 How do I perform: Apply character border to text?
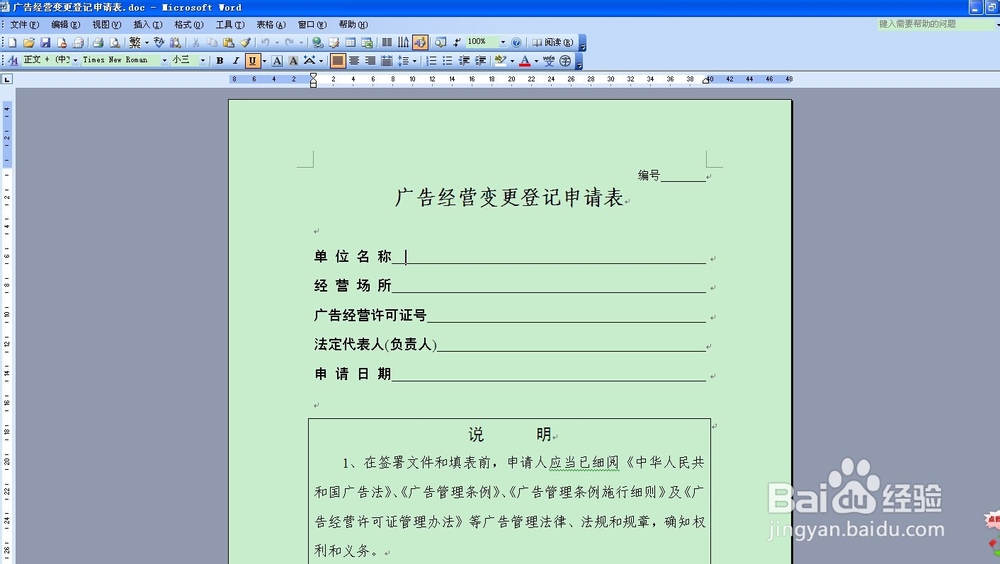[x=277, y=60]
